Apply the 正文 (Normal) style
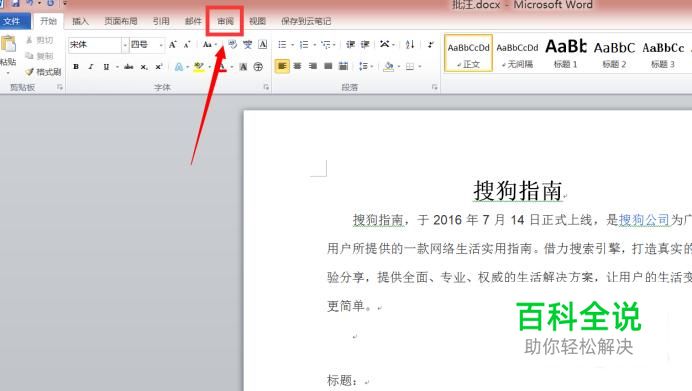 [468, 53]
